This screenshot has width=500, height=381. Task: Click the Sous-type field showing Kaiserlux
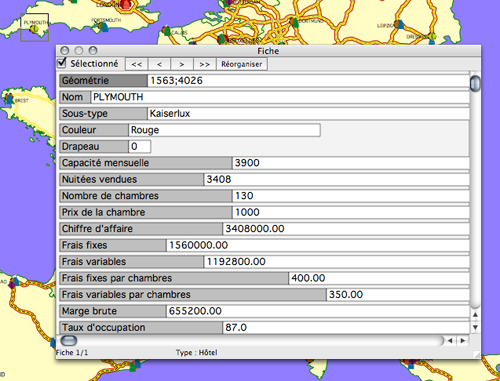[308, 114]
